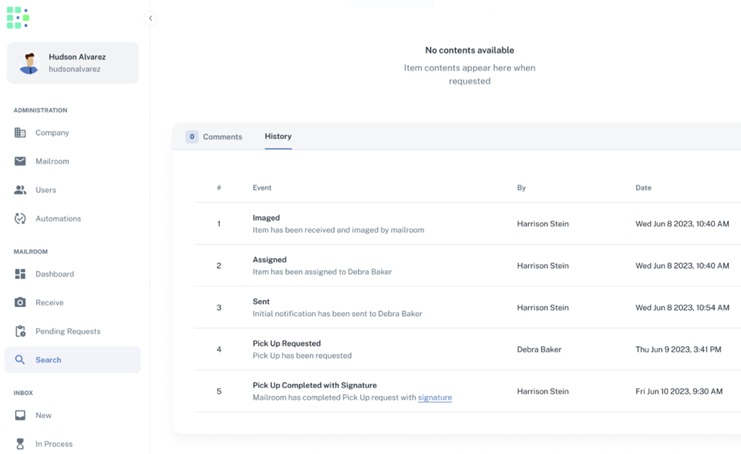This screenshot has width=741, height=454.
Task: Click the Search magnifier icon
Action: [x=20, y=360]
